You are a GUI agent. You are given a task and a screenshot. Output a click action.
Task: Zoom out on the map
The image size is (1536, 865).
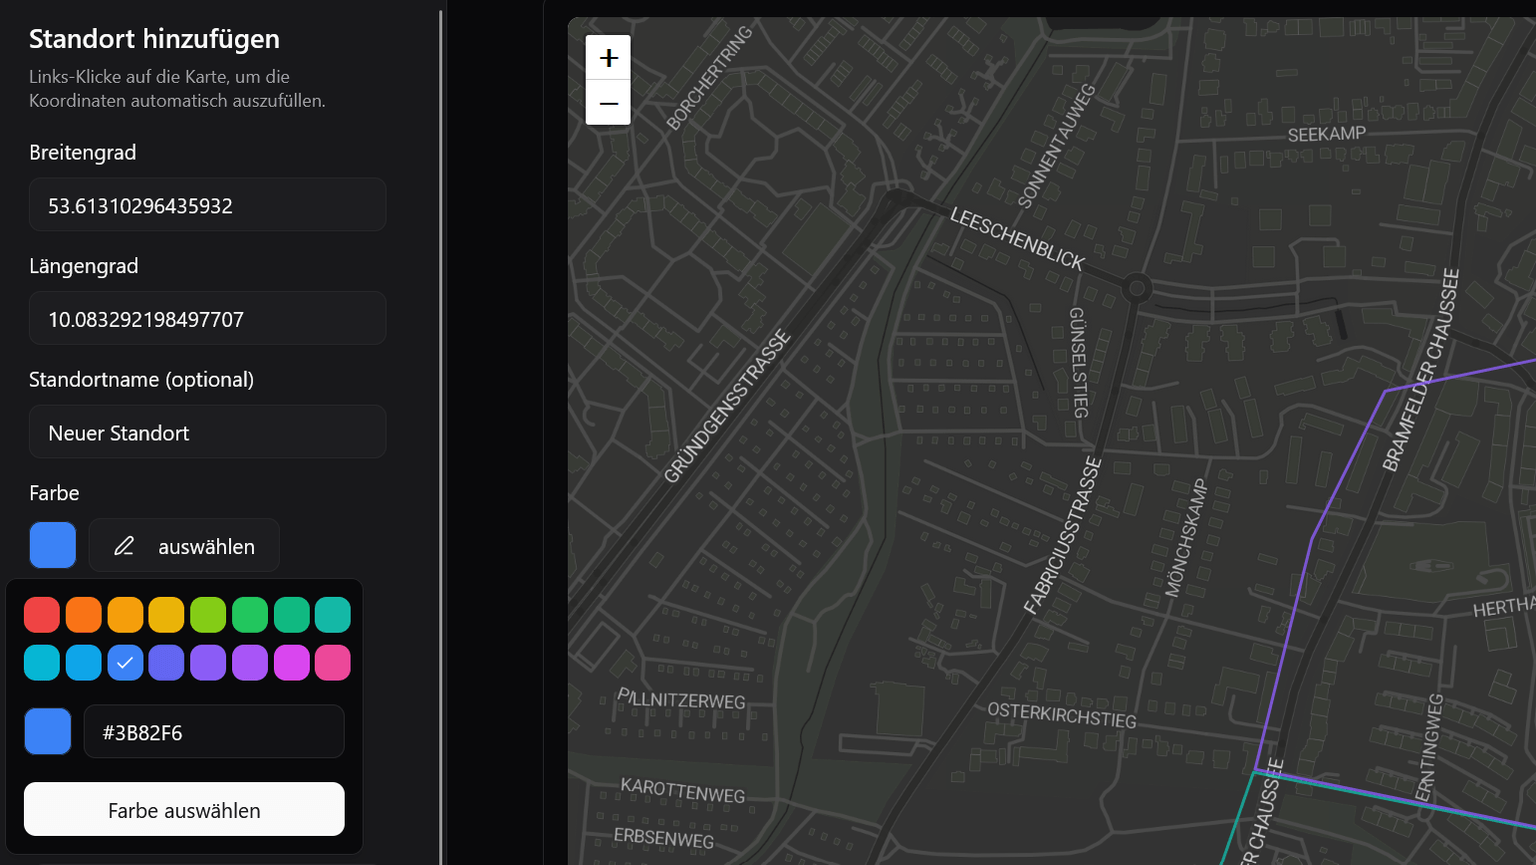tap(608, 103)
